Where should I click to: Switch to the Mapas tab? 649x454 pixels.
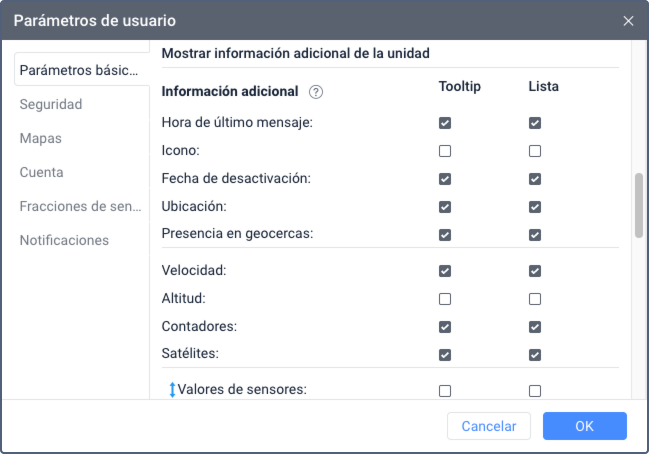pyautogui.click(x=41, y=138)
